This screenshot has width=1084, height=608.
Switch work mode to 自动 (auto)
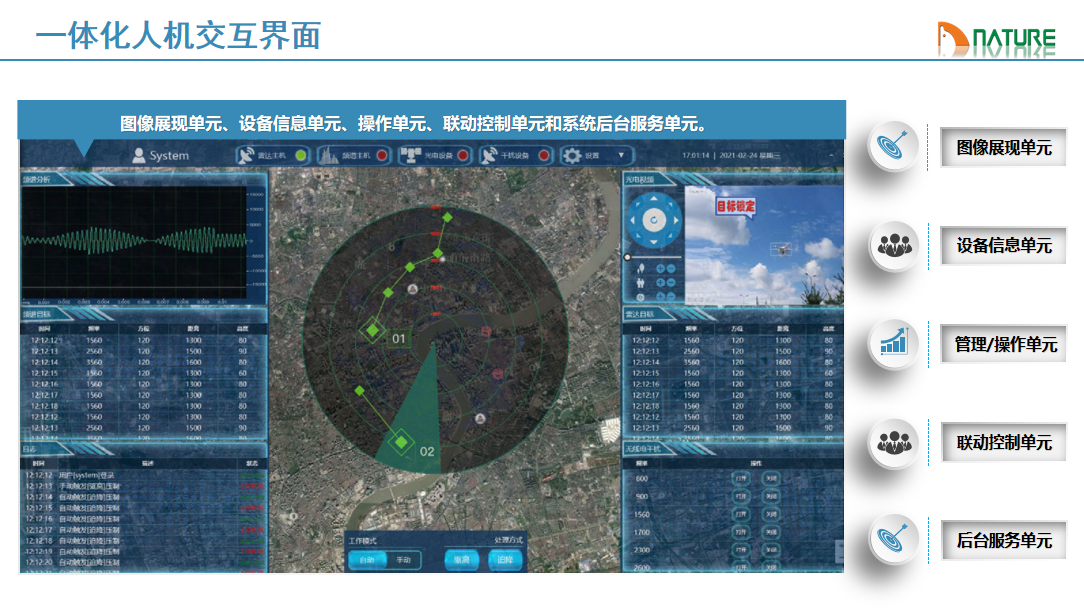pos(368,560)
